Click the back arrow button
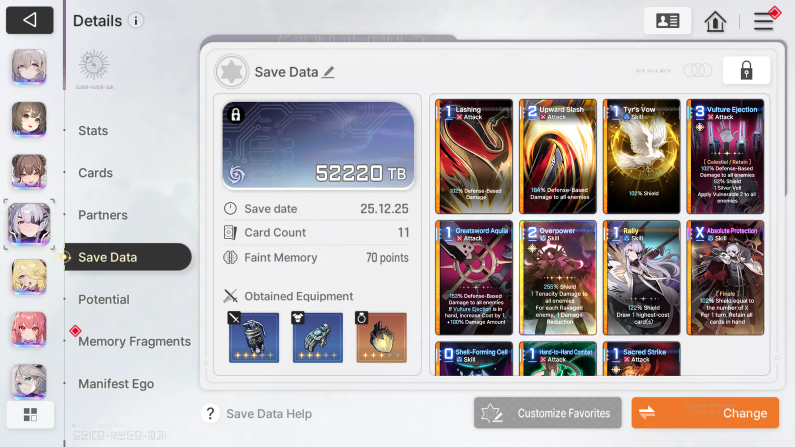Screen dimensions: 795x447 click(29, 20)
